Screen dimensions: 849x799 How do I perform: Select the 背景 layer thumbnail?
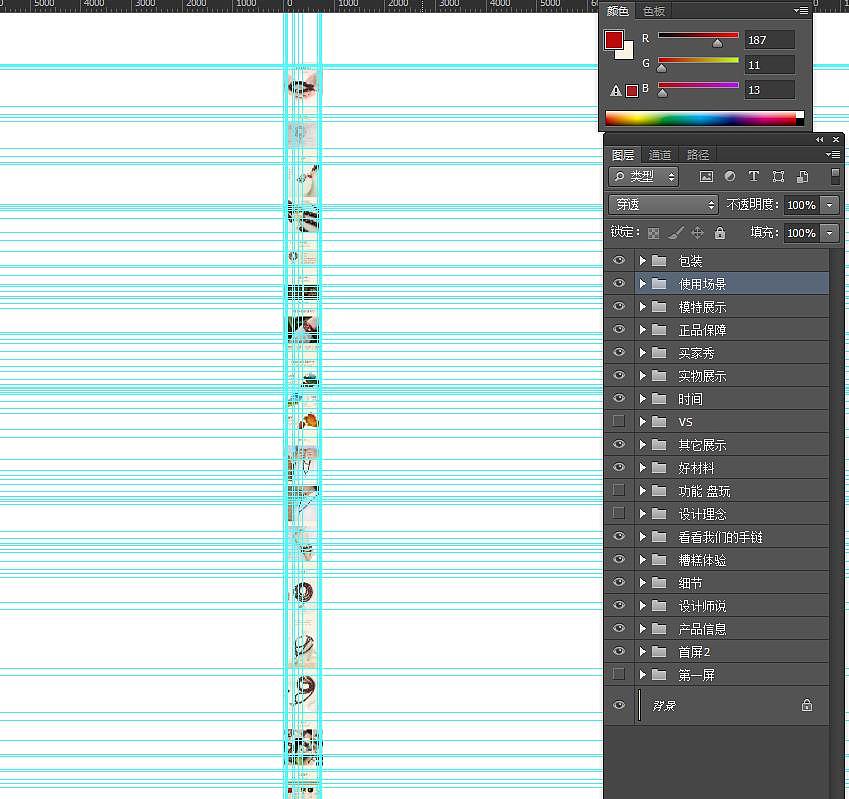(x=639, y=705)
